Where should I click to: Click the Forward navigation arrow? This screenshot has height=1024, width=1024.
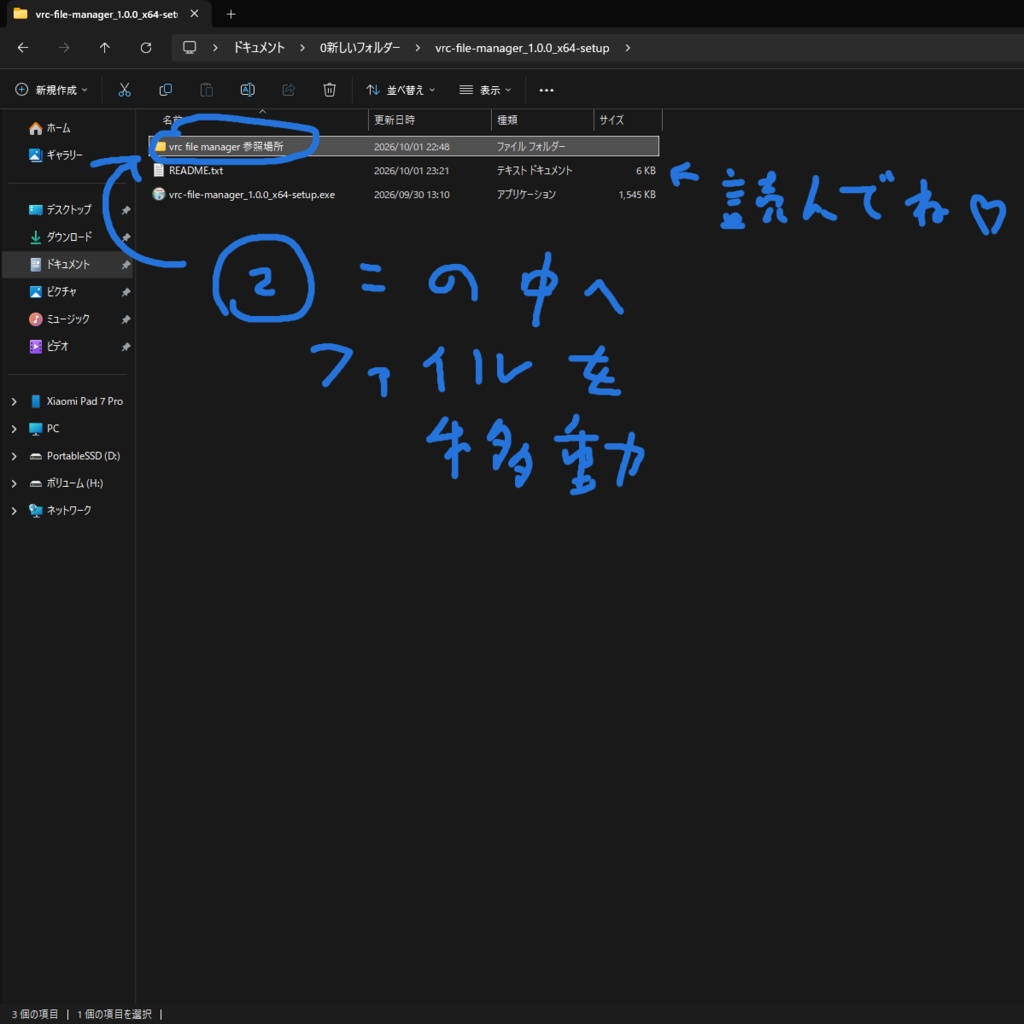pos(63,48)
